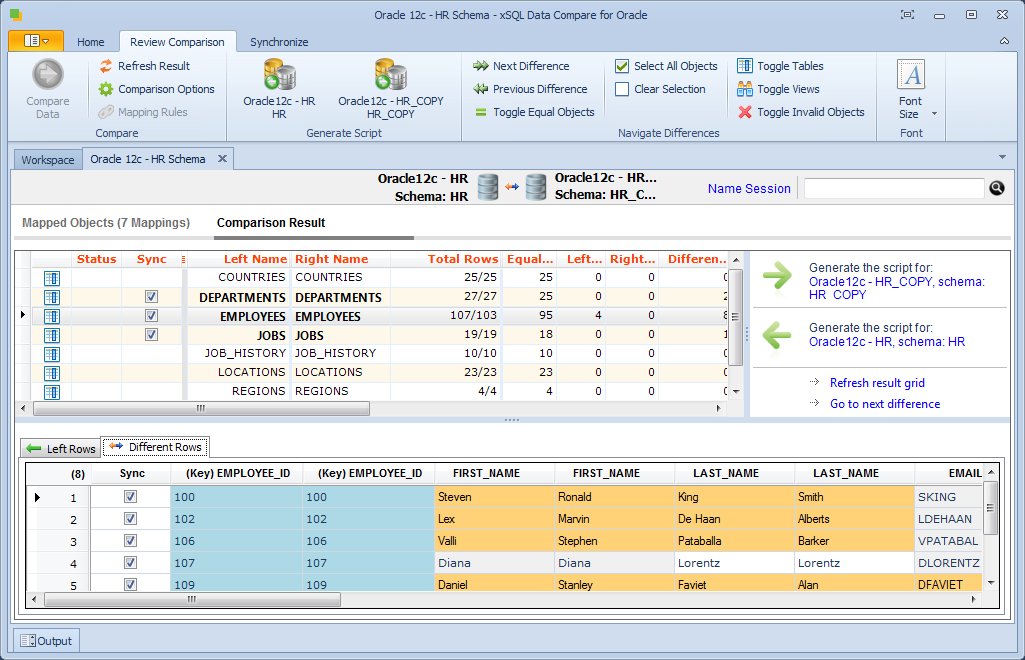Click the result grid horizontal scrollbar
Viewport: 1025px width, 660px height.
click(x=201, y=408)
